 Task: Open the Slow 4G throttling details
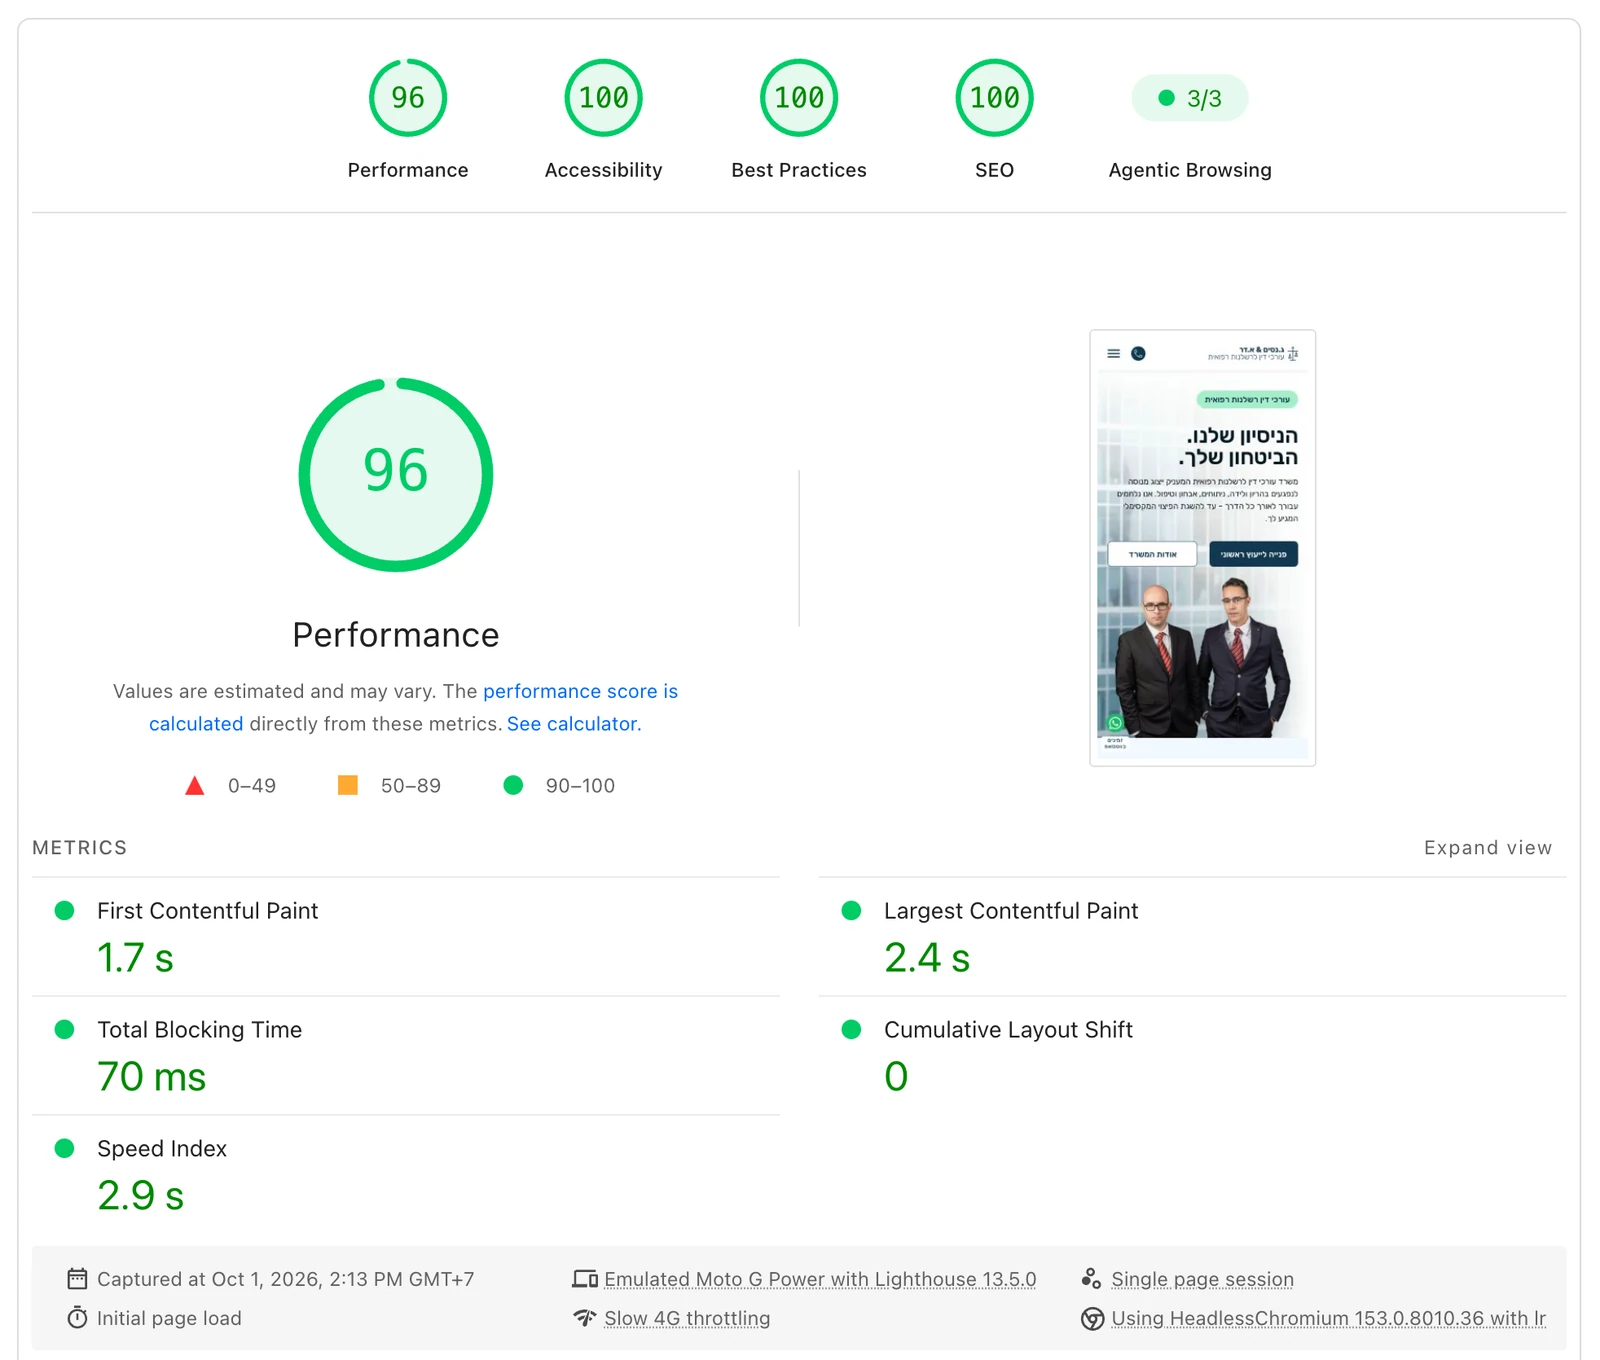click(x=687, y=1318)
